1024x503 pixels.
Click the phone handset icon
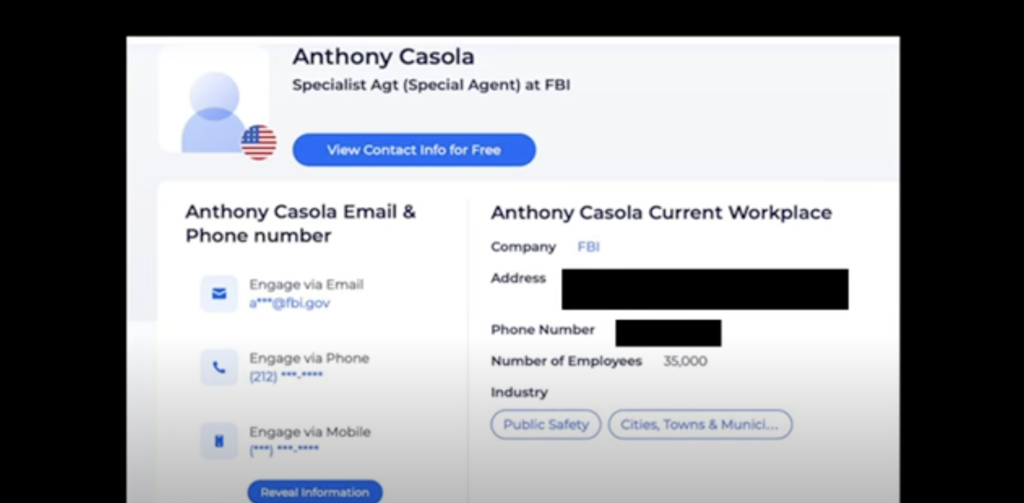coord(219,368)
